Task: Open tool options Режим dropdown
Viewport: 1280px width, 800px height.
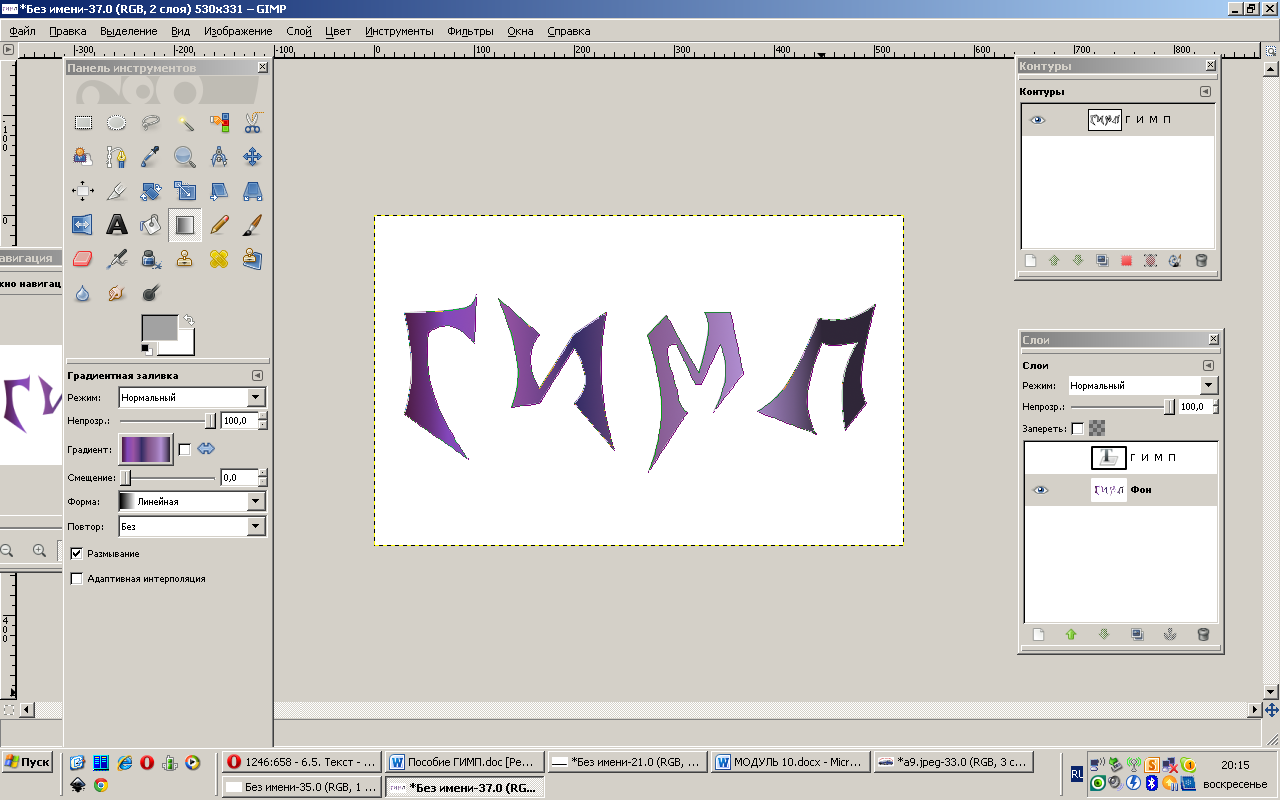Action: pos(192,397)
